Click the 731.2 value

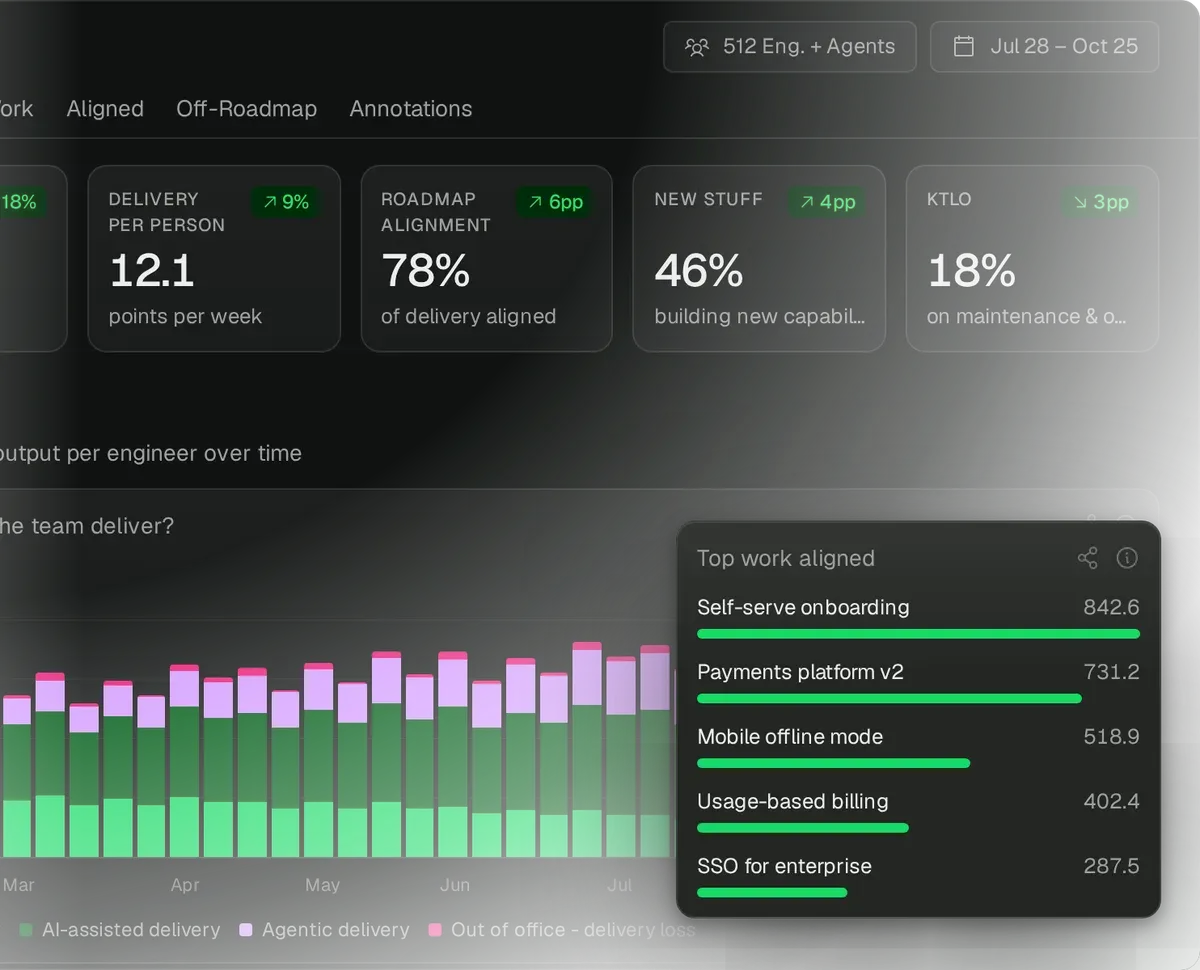[x=1111, y=672]
